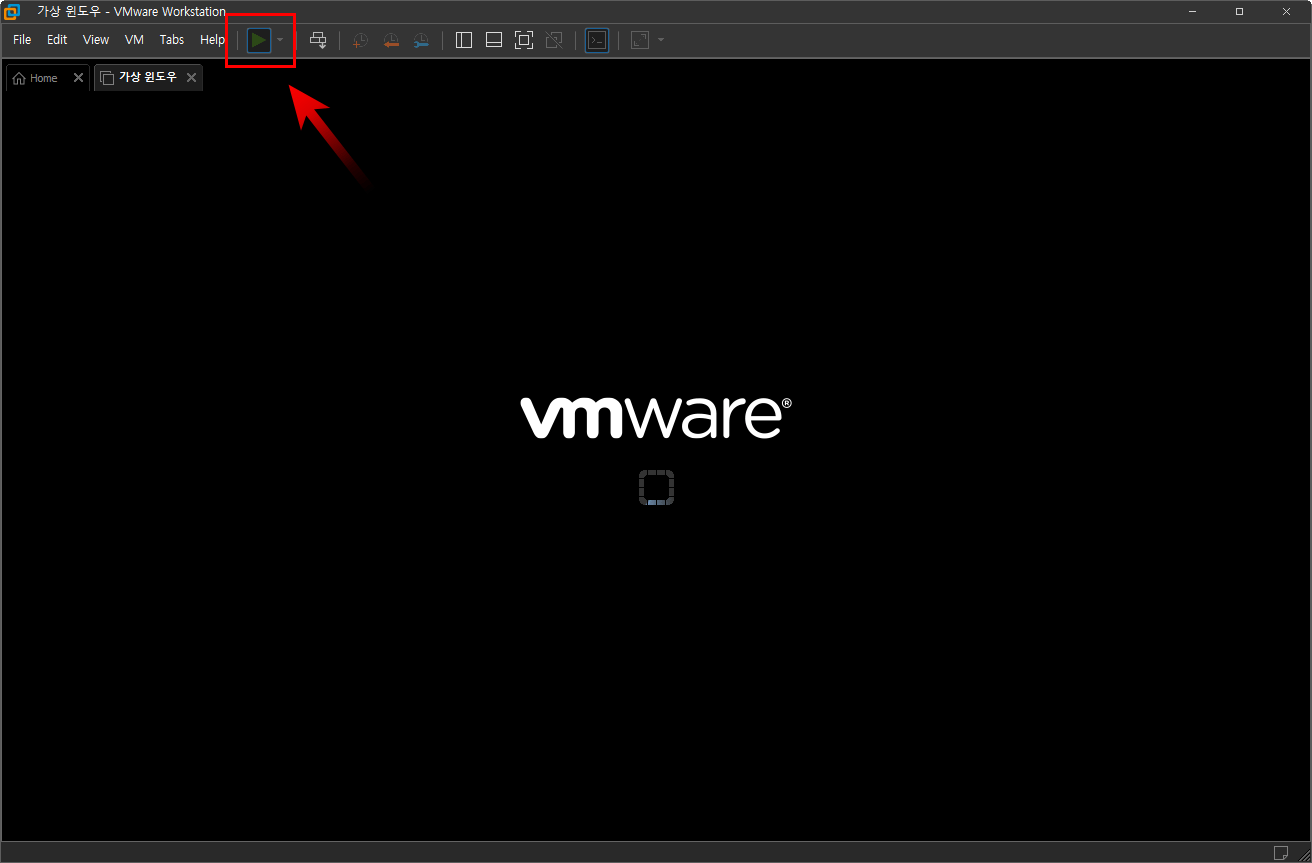Toggle the thumbnail bar
Image resolution: width=1312 pixels, height=863 pixels.
[494, 40]
